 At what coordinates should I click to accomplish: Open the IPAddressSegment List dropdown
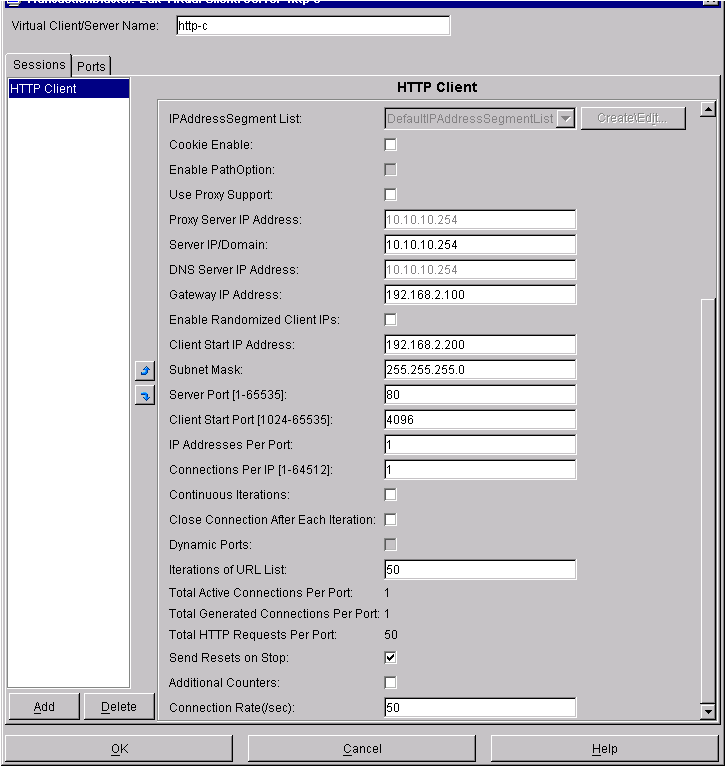click(x=565, y=118)
